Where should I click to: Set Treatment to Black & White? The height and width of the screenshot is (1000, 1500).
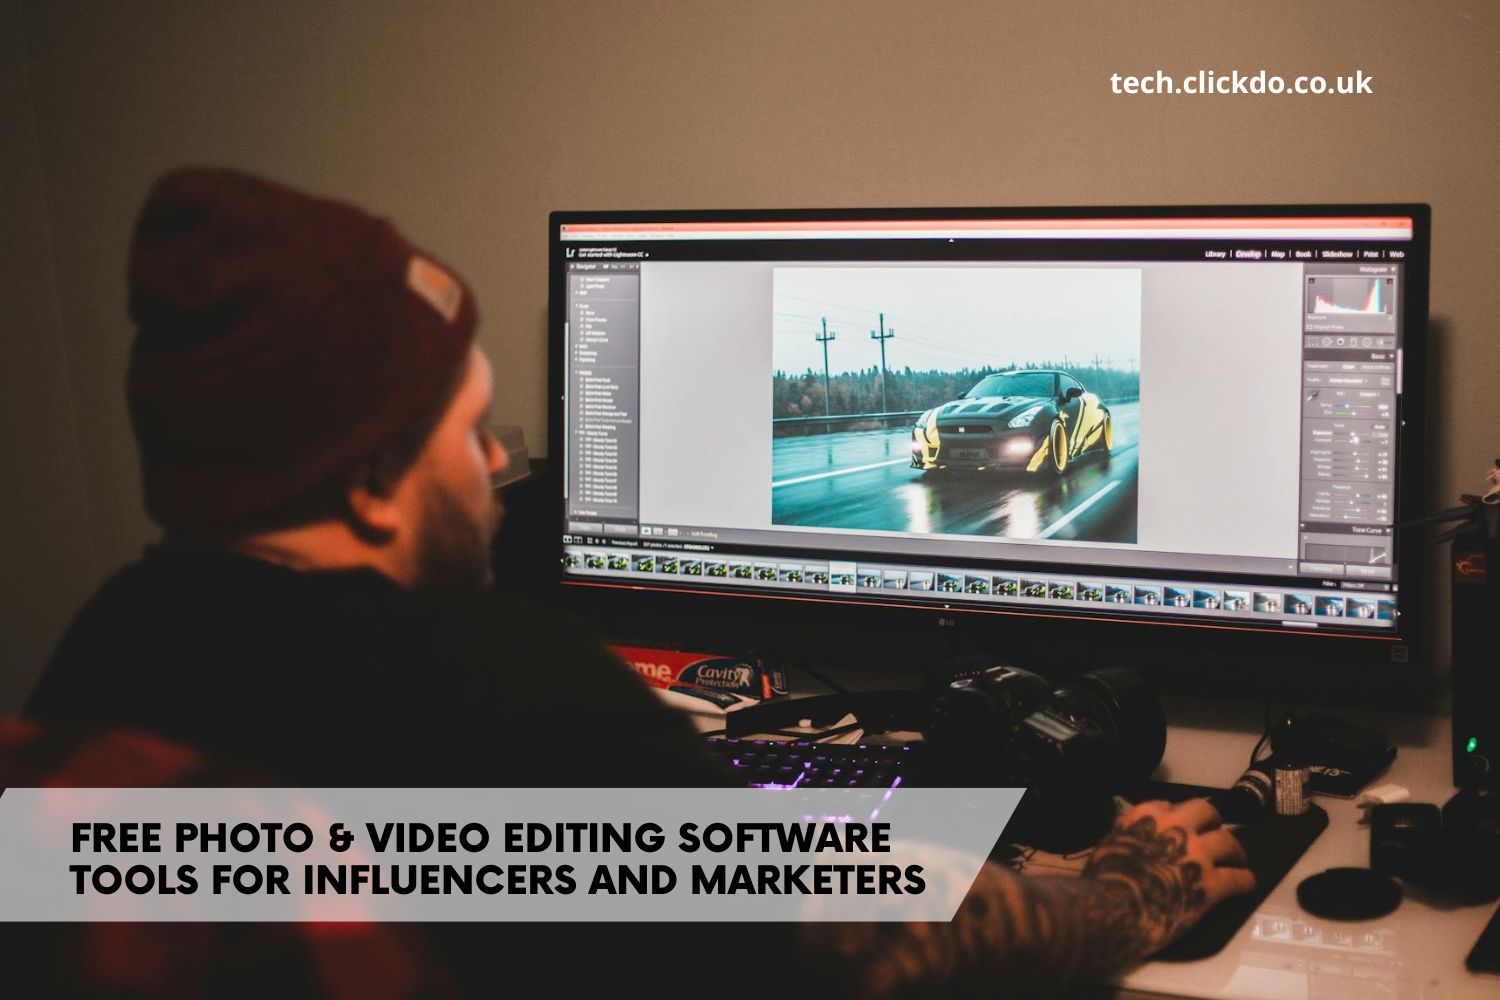click(x=1376, y=367)
